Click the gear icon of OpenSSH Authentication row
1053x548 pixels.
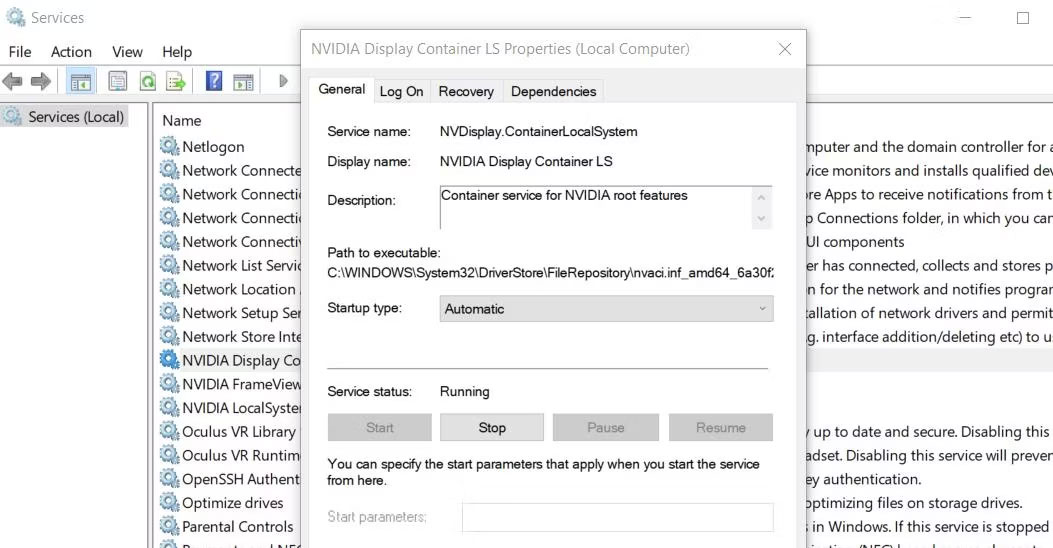coord(169,479)
